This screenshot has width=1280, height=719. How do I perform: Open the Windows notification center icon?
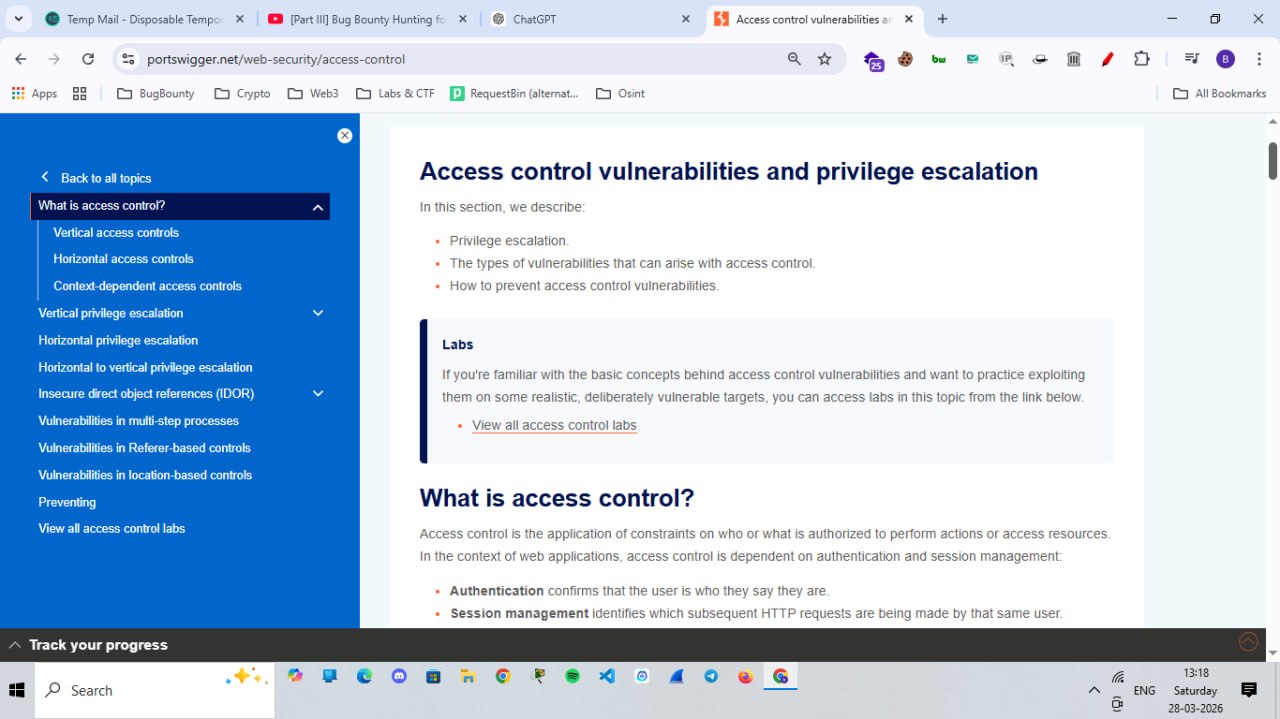(1248, 690)
